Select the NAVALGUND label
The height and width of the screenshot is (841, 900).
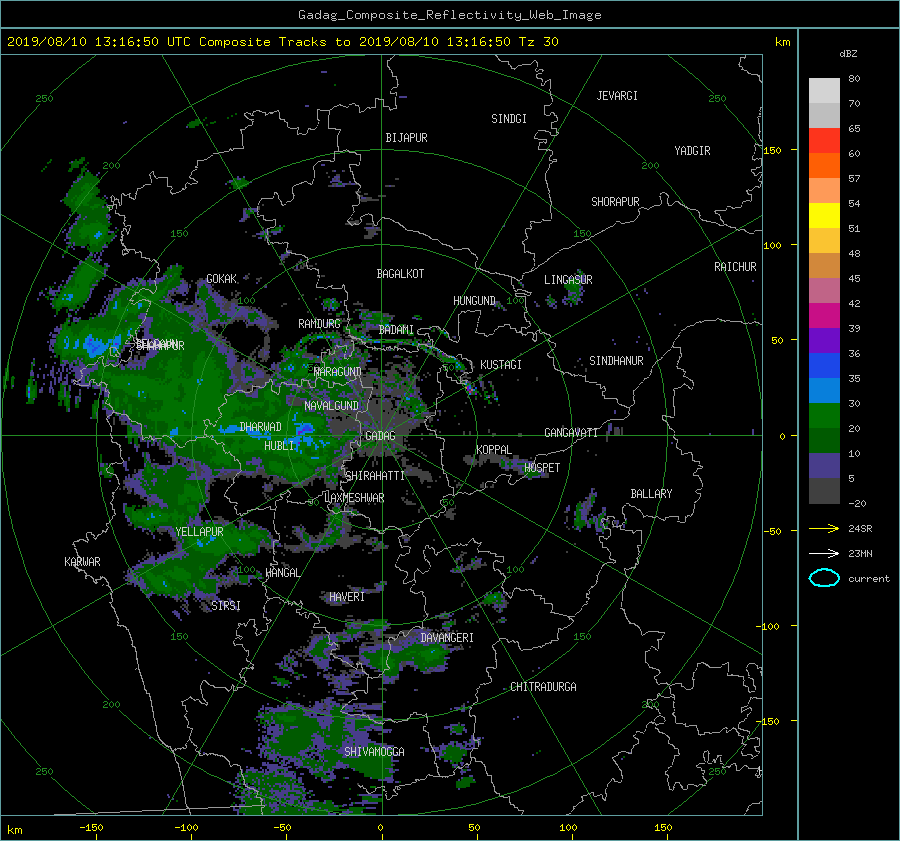click(331, 406)
